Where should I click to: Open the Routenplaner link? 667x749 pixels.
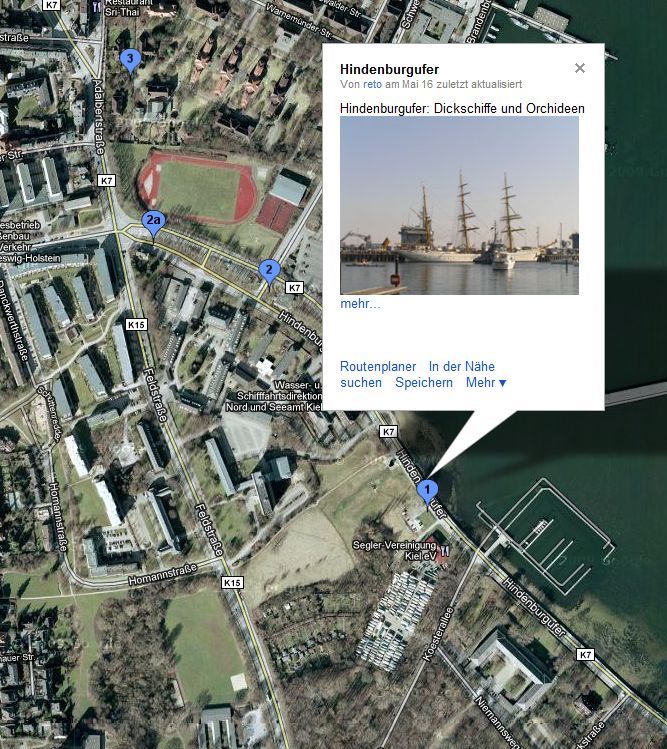(x=378, y=366)
